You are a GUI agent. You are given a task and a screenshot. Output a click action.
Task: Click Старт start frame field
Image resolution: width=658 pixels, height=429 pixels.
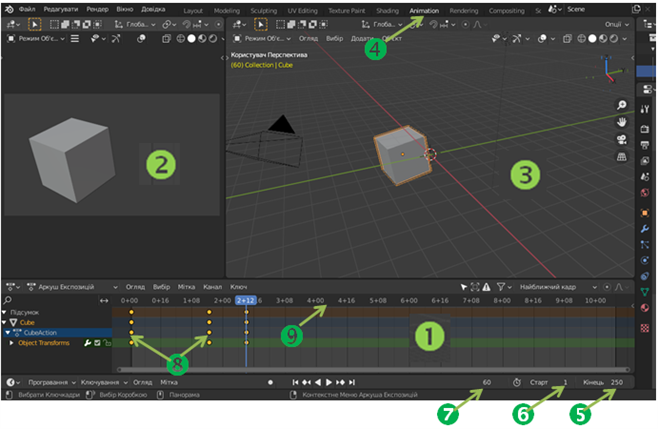pos(549,382)
